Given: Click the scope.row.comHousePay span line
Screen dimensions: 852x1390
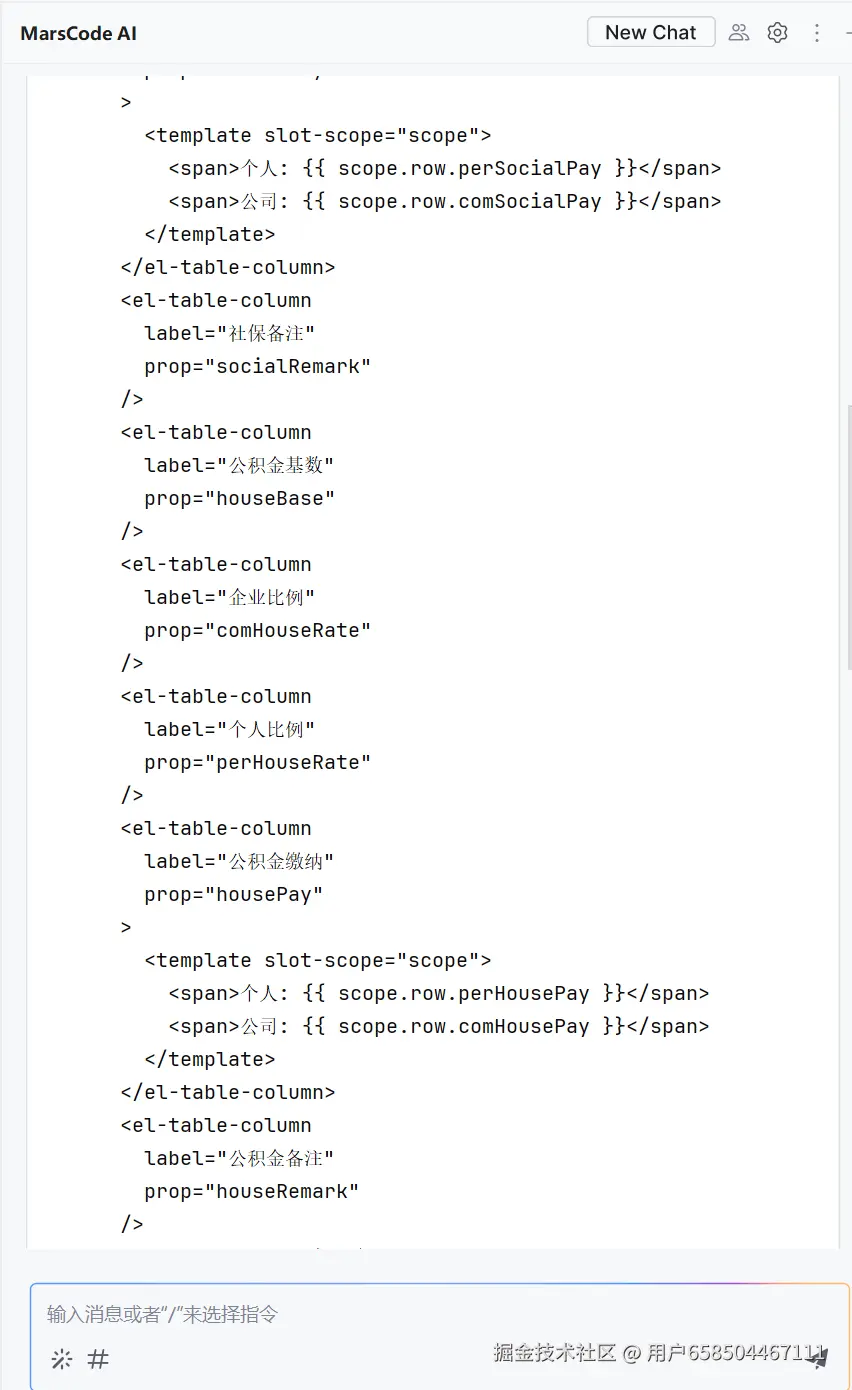Looking at the screenshot, I should pyautogui.click(x=438, y=1026).
